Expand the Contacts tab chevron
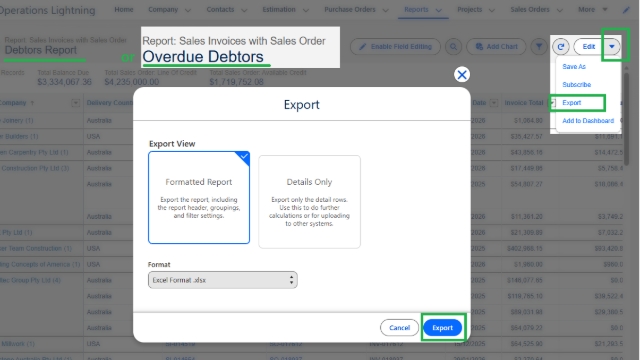 click(244, 10)
